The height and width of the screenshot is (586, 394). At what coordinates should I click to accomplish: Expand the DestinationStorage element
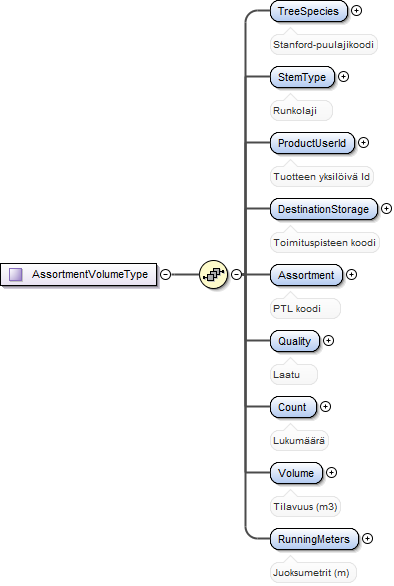point(387,209)
